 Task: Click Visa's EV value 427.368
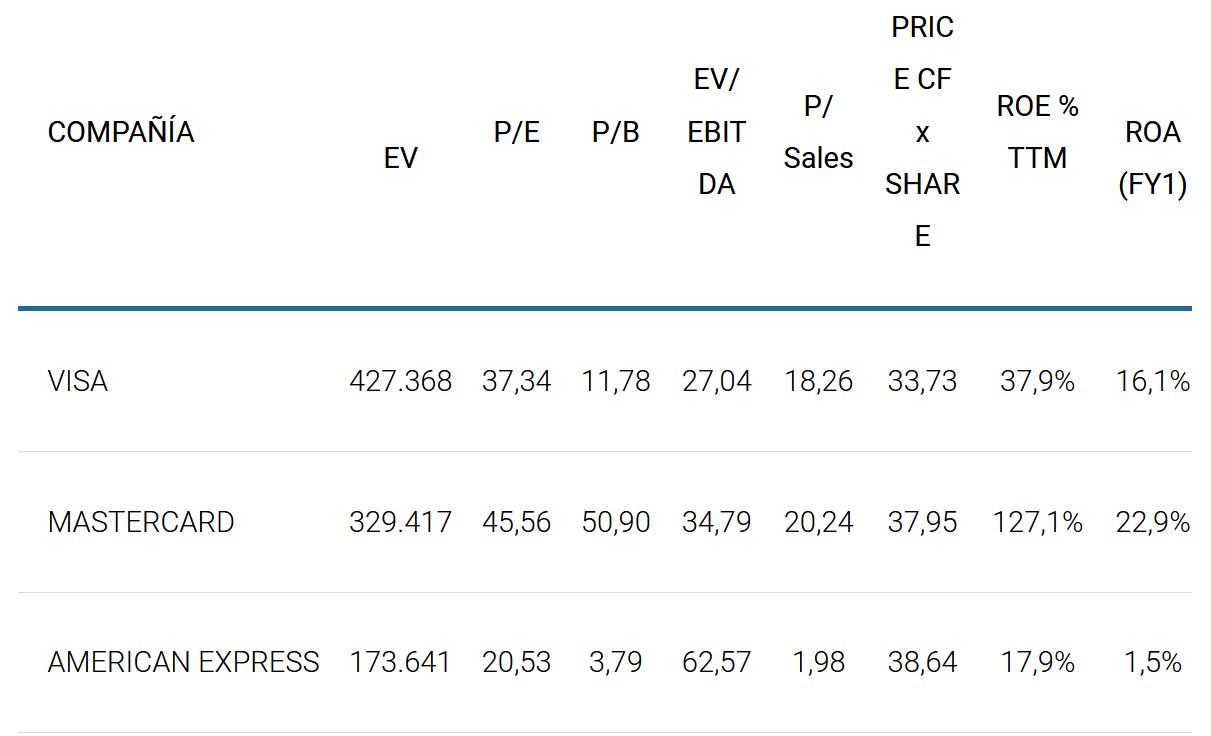(400, 381)
